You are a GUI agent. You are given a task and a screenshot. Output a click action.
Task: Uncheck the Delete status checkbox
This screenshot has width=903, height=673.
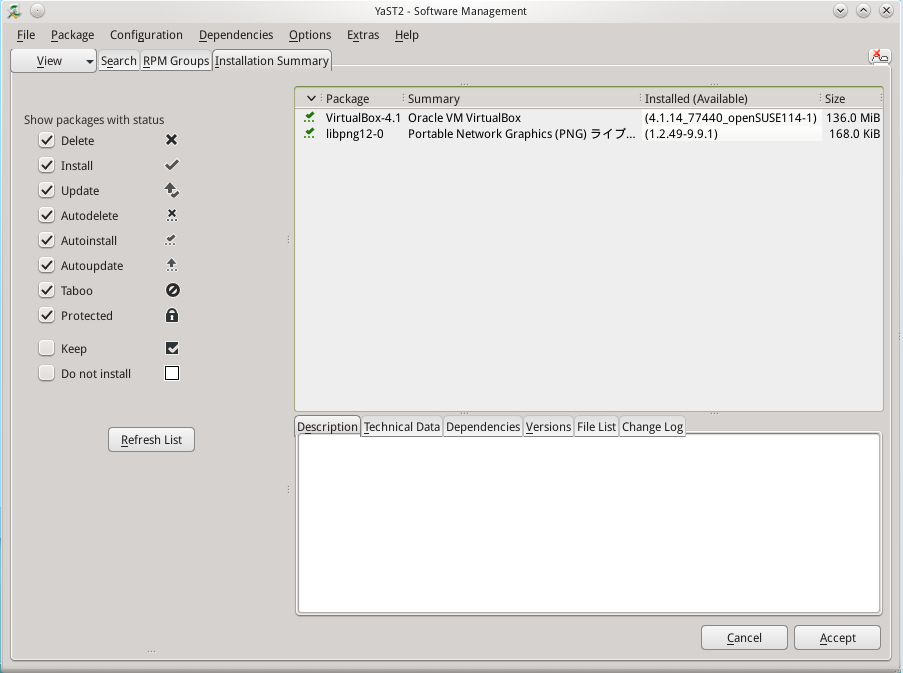pos(47,140)
